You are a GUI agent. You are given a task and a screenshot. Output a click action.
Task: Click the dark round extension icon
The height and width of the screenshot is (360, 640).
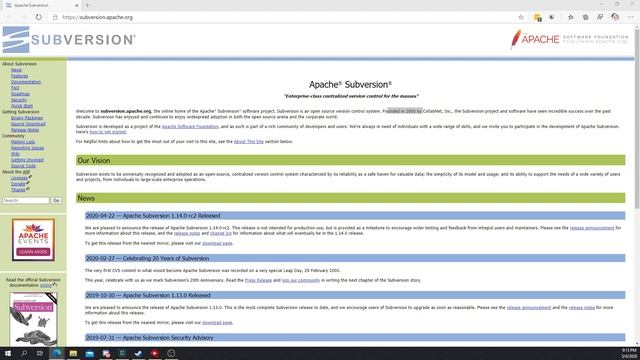[552, 17]
